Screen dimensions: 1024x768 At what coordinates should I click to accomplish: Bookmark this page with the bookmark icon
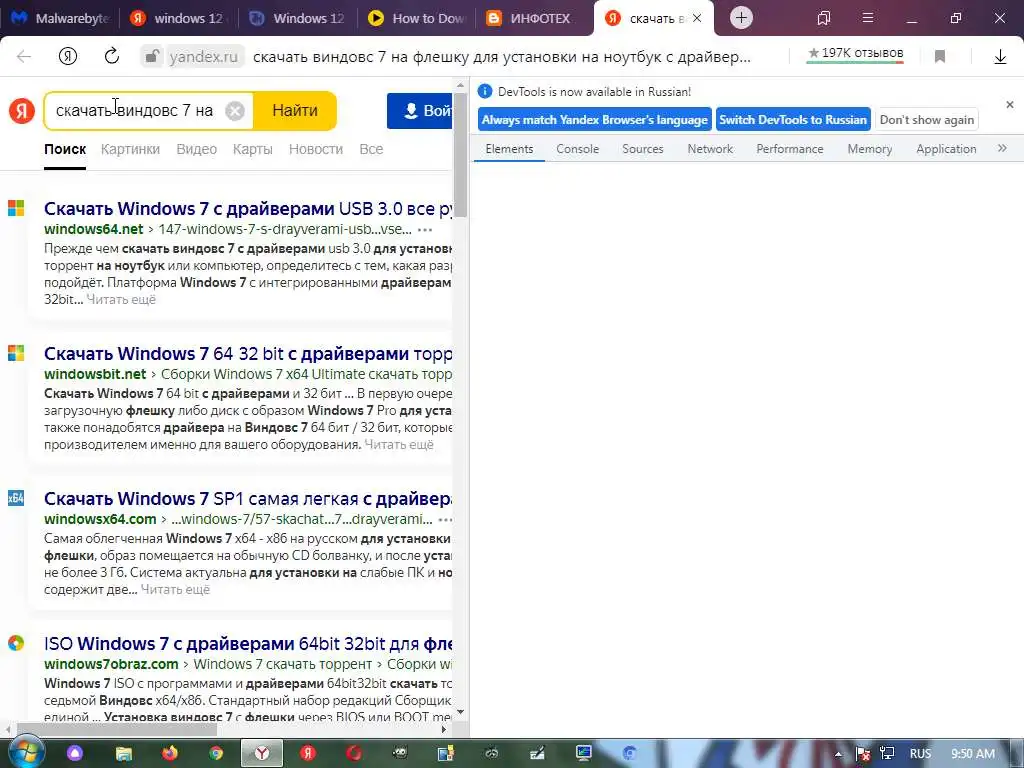point(940,57)
